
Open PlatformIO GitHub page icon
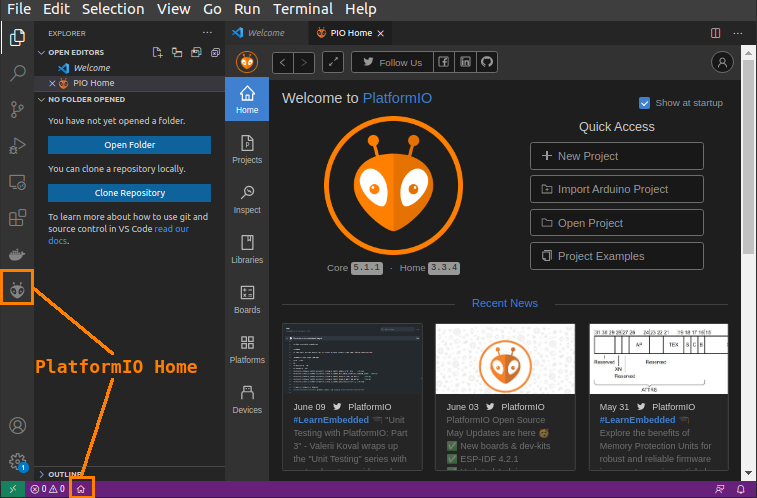[487, 62]
